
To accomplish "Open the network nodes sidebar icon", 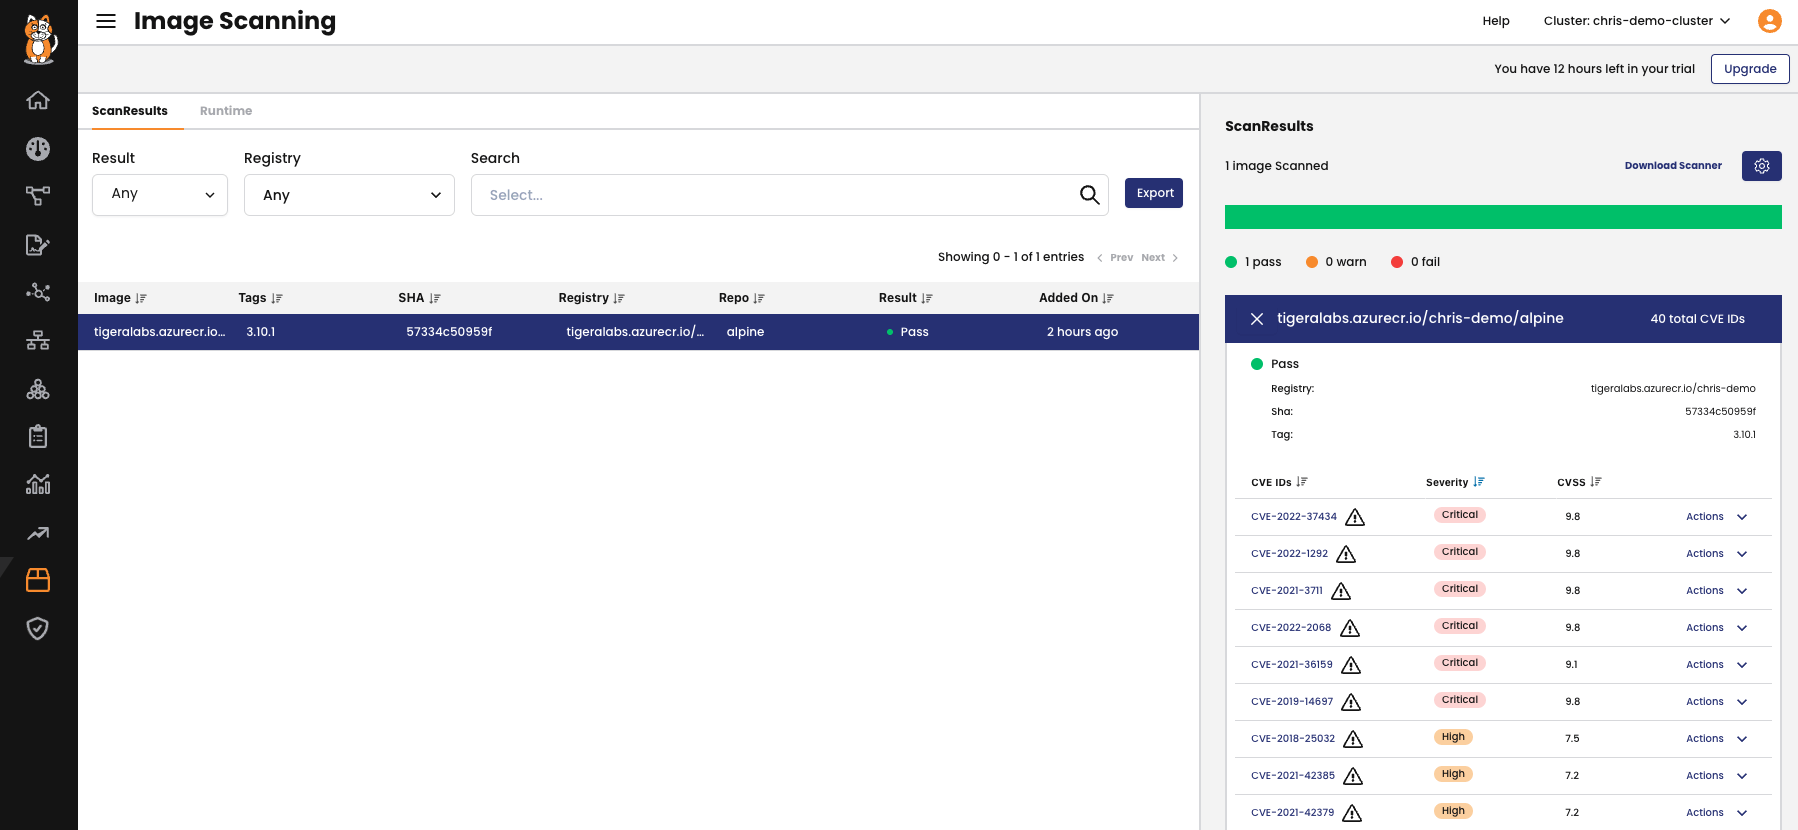I will click(x=38, y=292).
